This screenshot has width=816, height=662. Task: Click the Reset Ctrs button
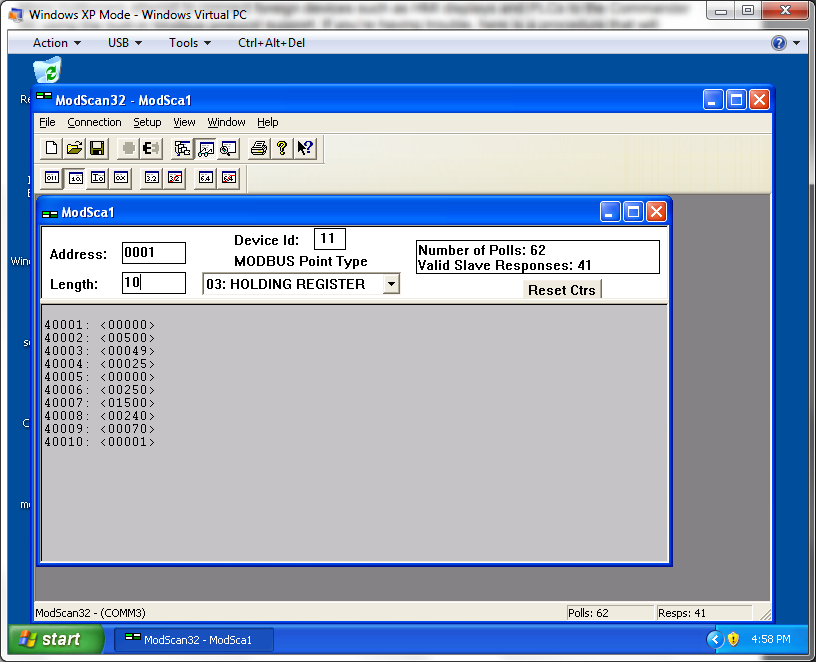tap(562, 290)
